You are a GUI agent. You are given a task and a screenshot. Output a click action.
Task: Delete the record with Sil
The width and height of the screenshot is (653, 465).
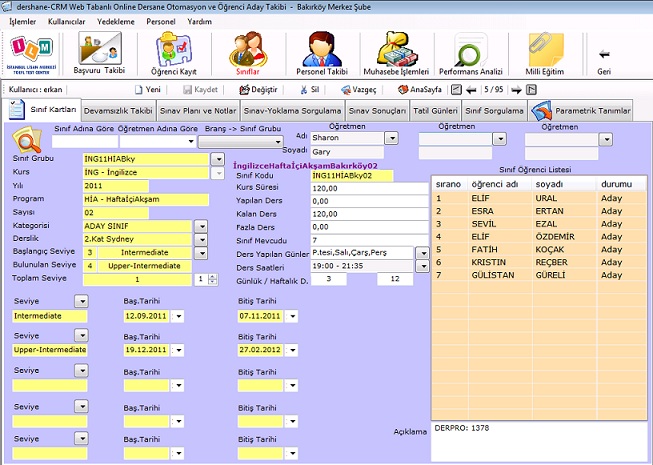click(309, 90)
